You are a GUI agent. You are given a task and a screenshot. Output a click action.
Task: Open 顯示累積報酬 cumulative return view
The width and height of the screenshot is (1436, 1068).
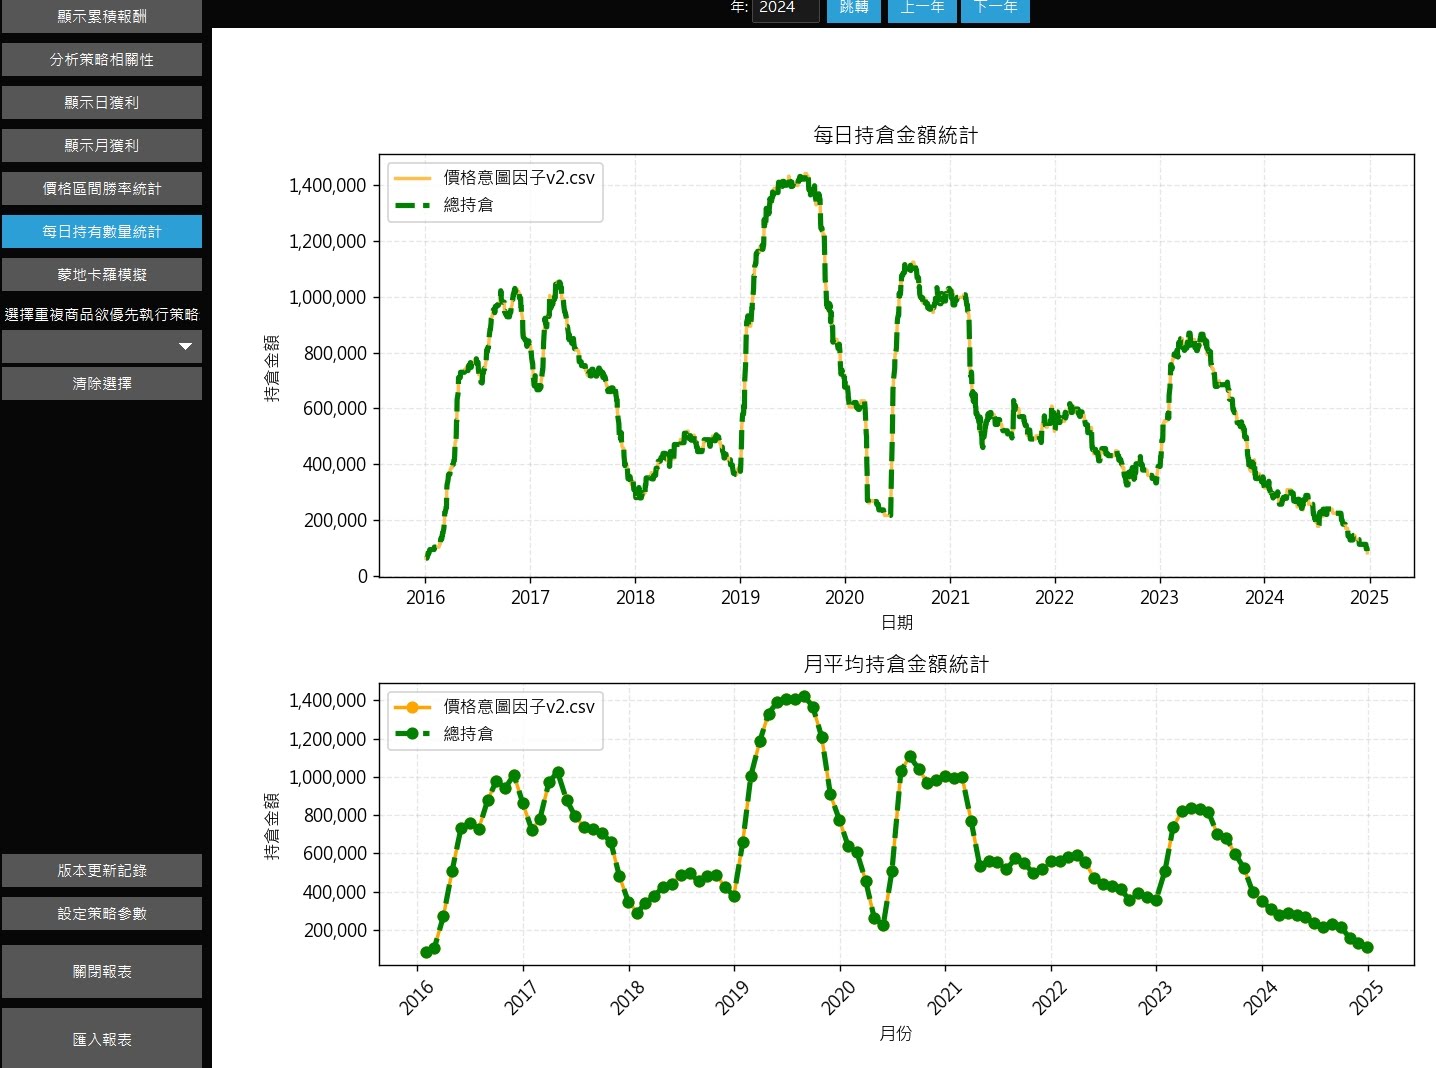coord(101,16)
